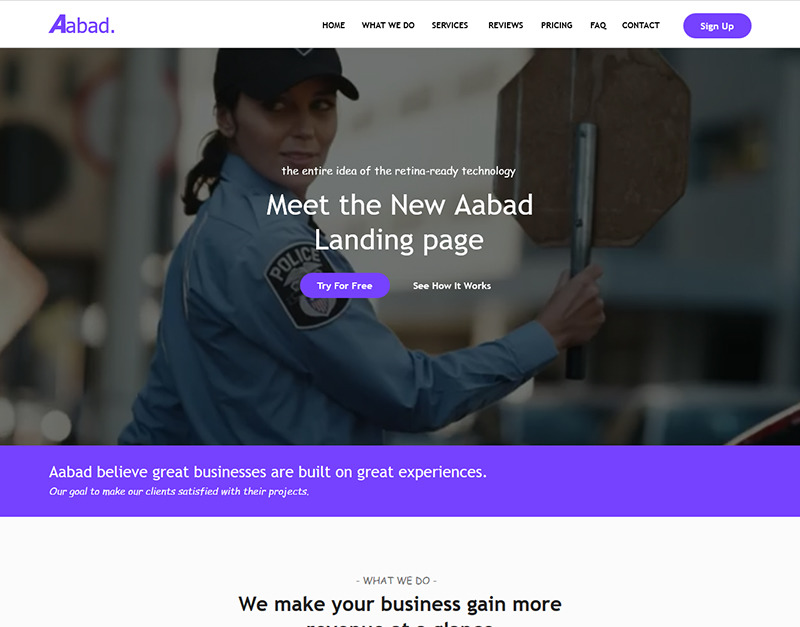Open the Pricing nav item
Image resolution: width=800 pixels, height=627 pixels.
[x=557, y=25]
